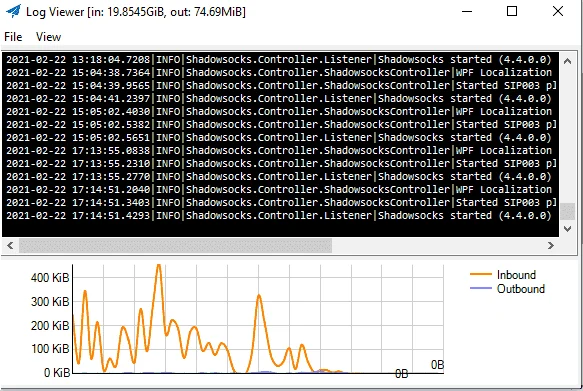
Task: Click the vertical scrollbar thumb
Action: (567, 211)
